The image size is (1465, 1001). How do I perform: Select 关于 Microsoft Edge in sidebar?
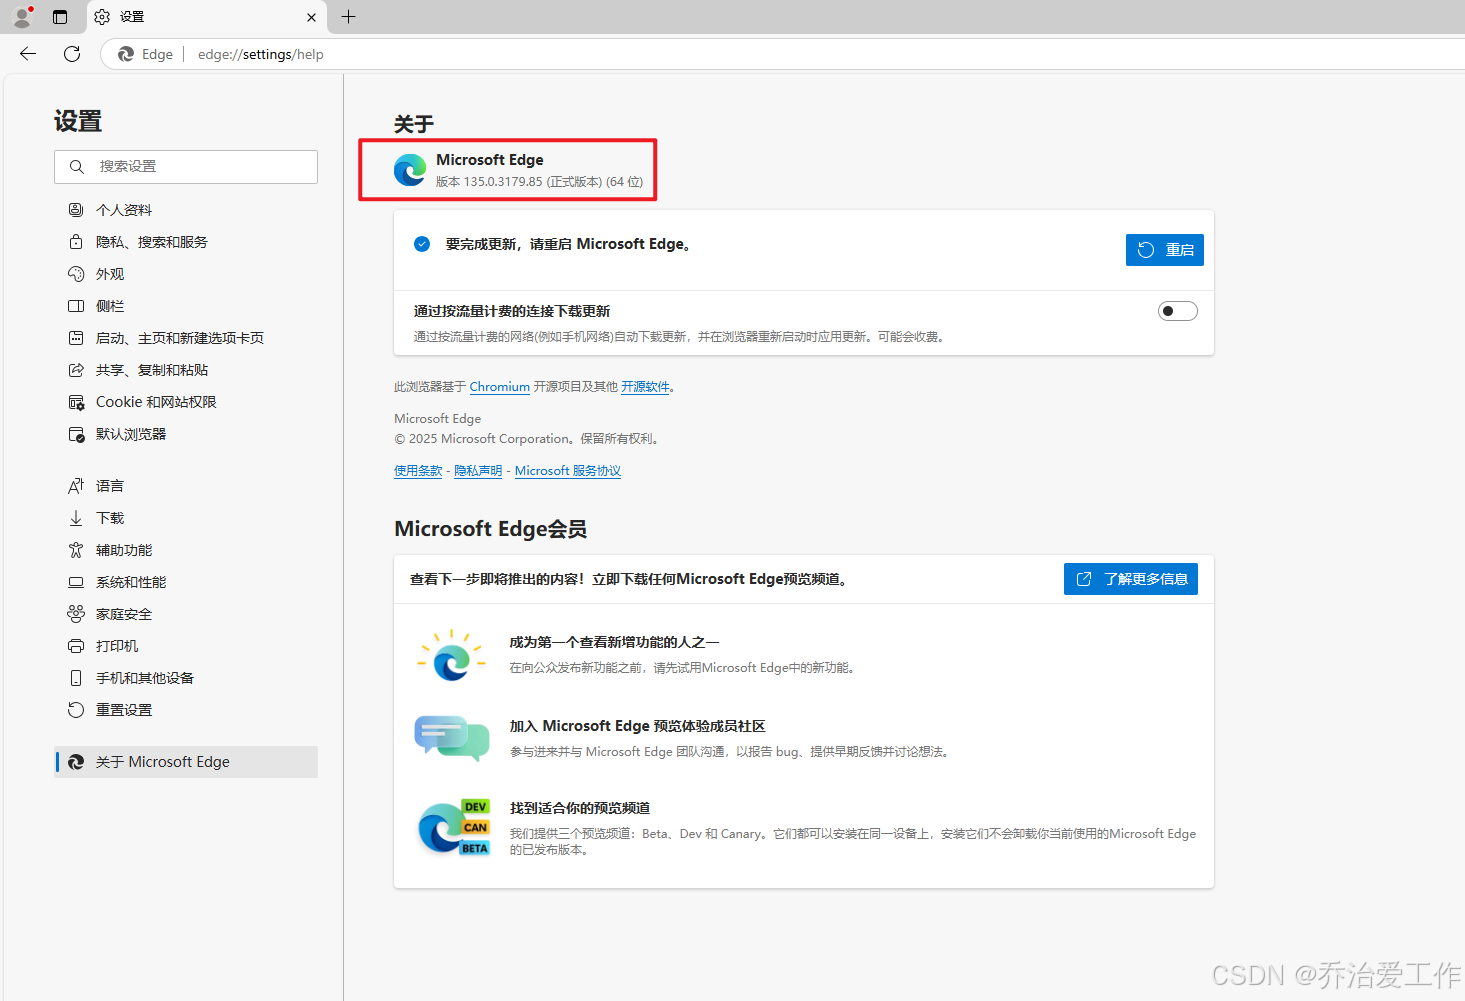[186, 762]
